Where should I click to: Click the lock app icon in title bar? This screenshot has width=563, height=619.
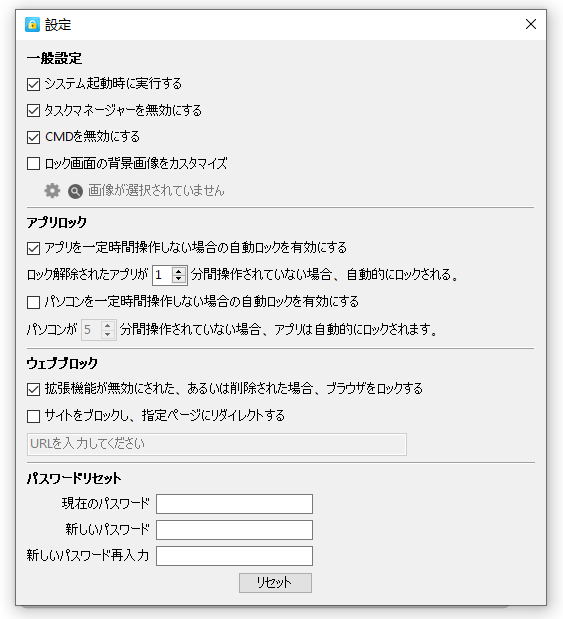click(32, 24)
